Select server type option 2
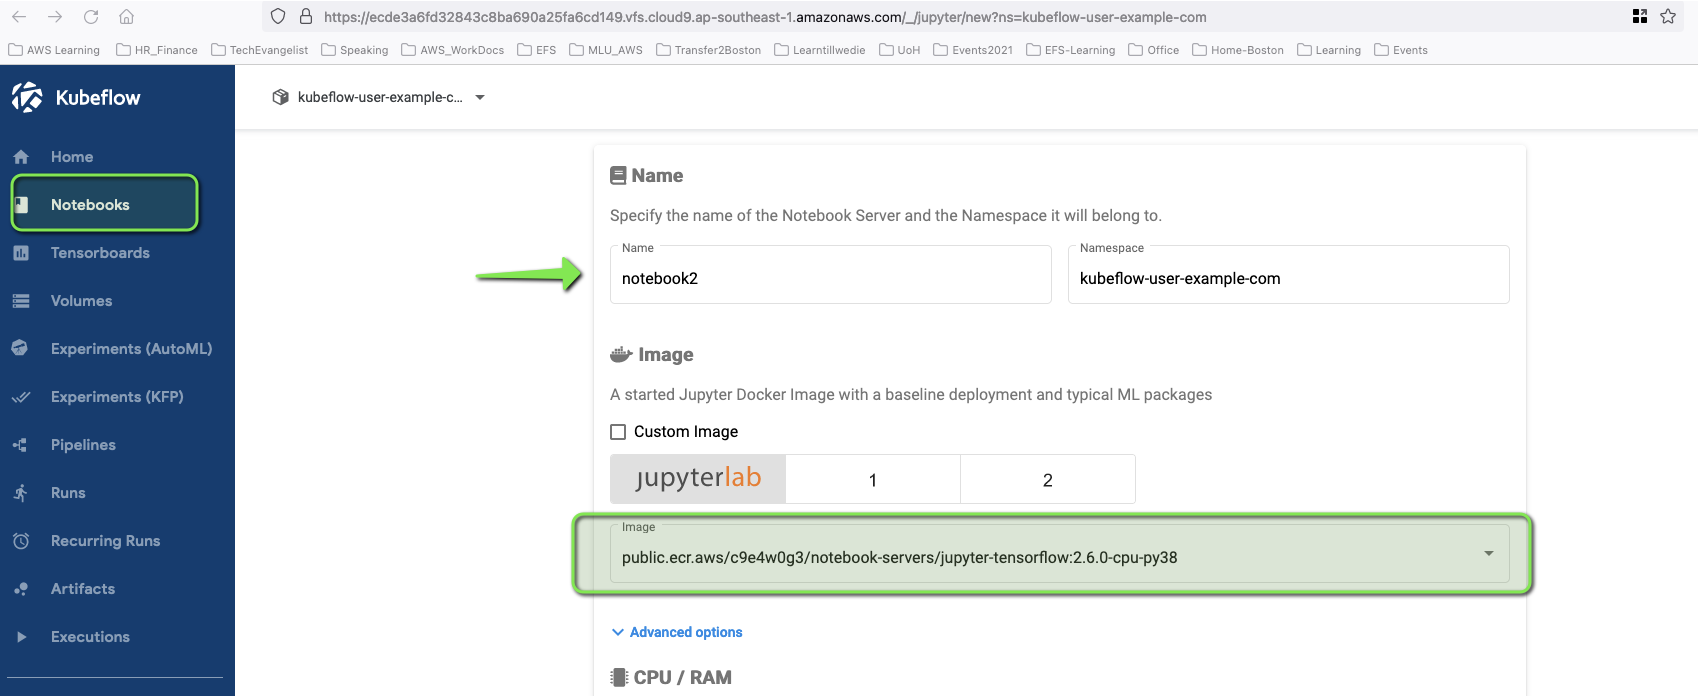The width and height of the screenshot is (1698, 696). point(1048,479)
